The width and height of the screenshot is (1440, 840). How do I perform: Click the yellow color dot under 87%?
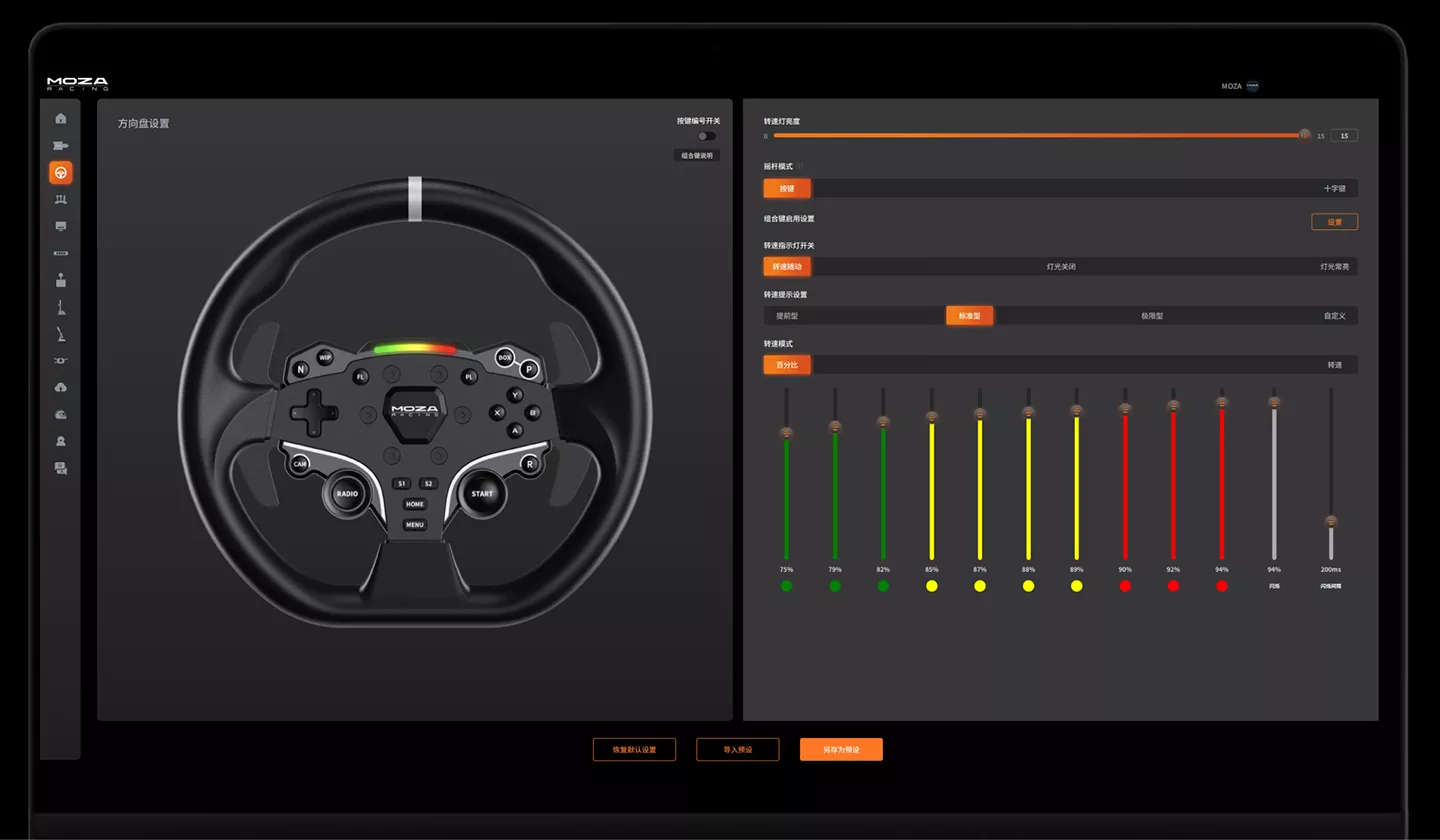980,586
